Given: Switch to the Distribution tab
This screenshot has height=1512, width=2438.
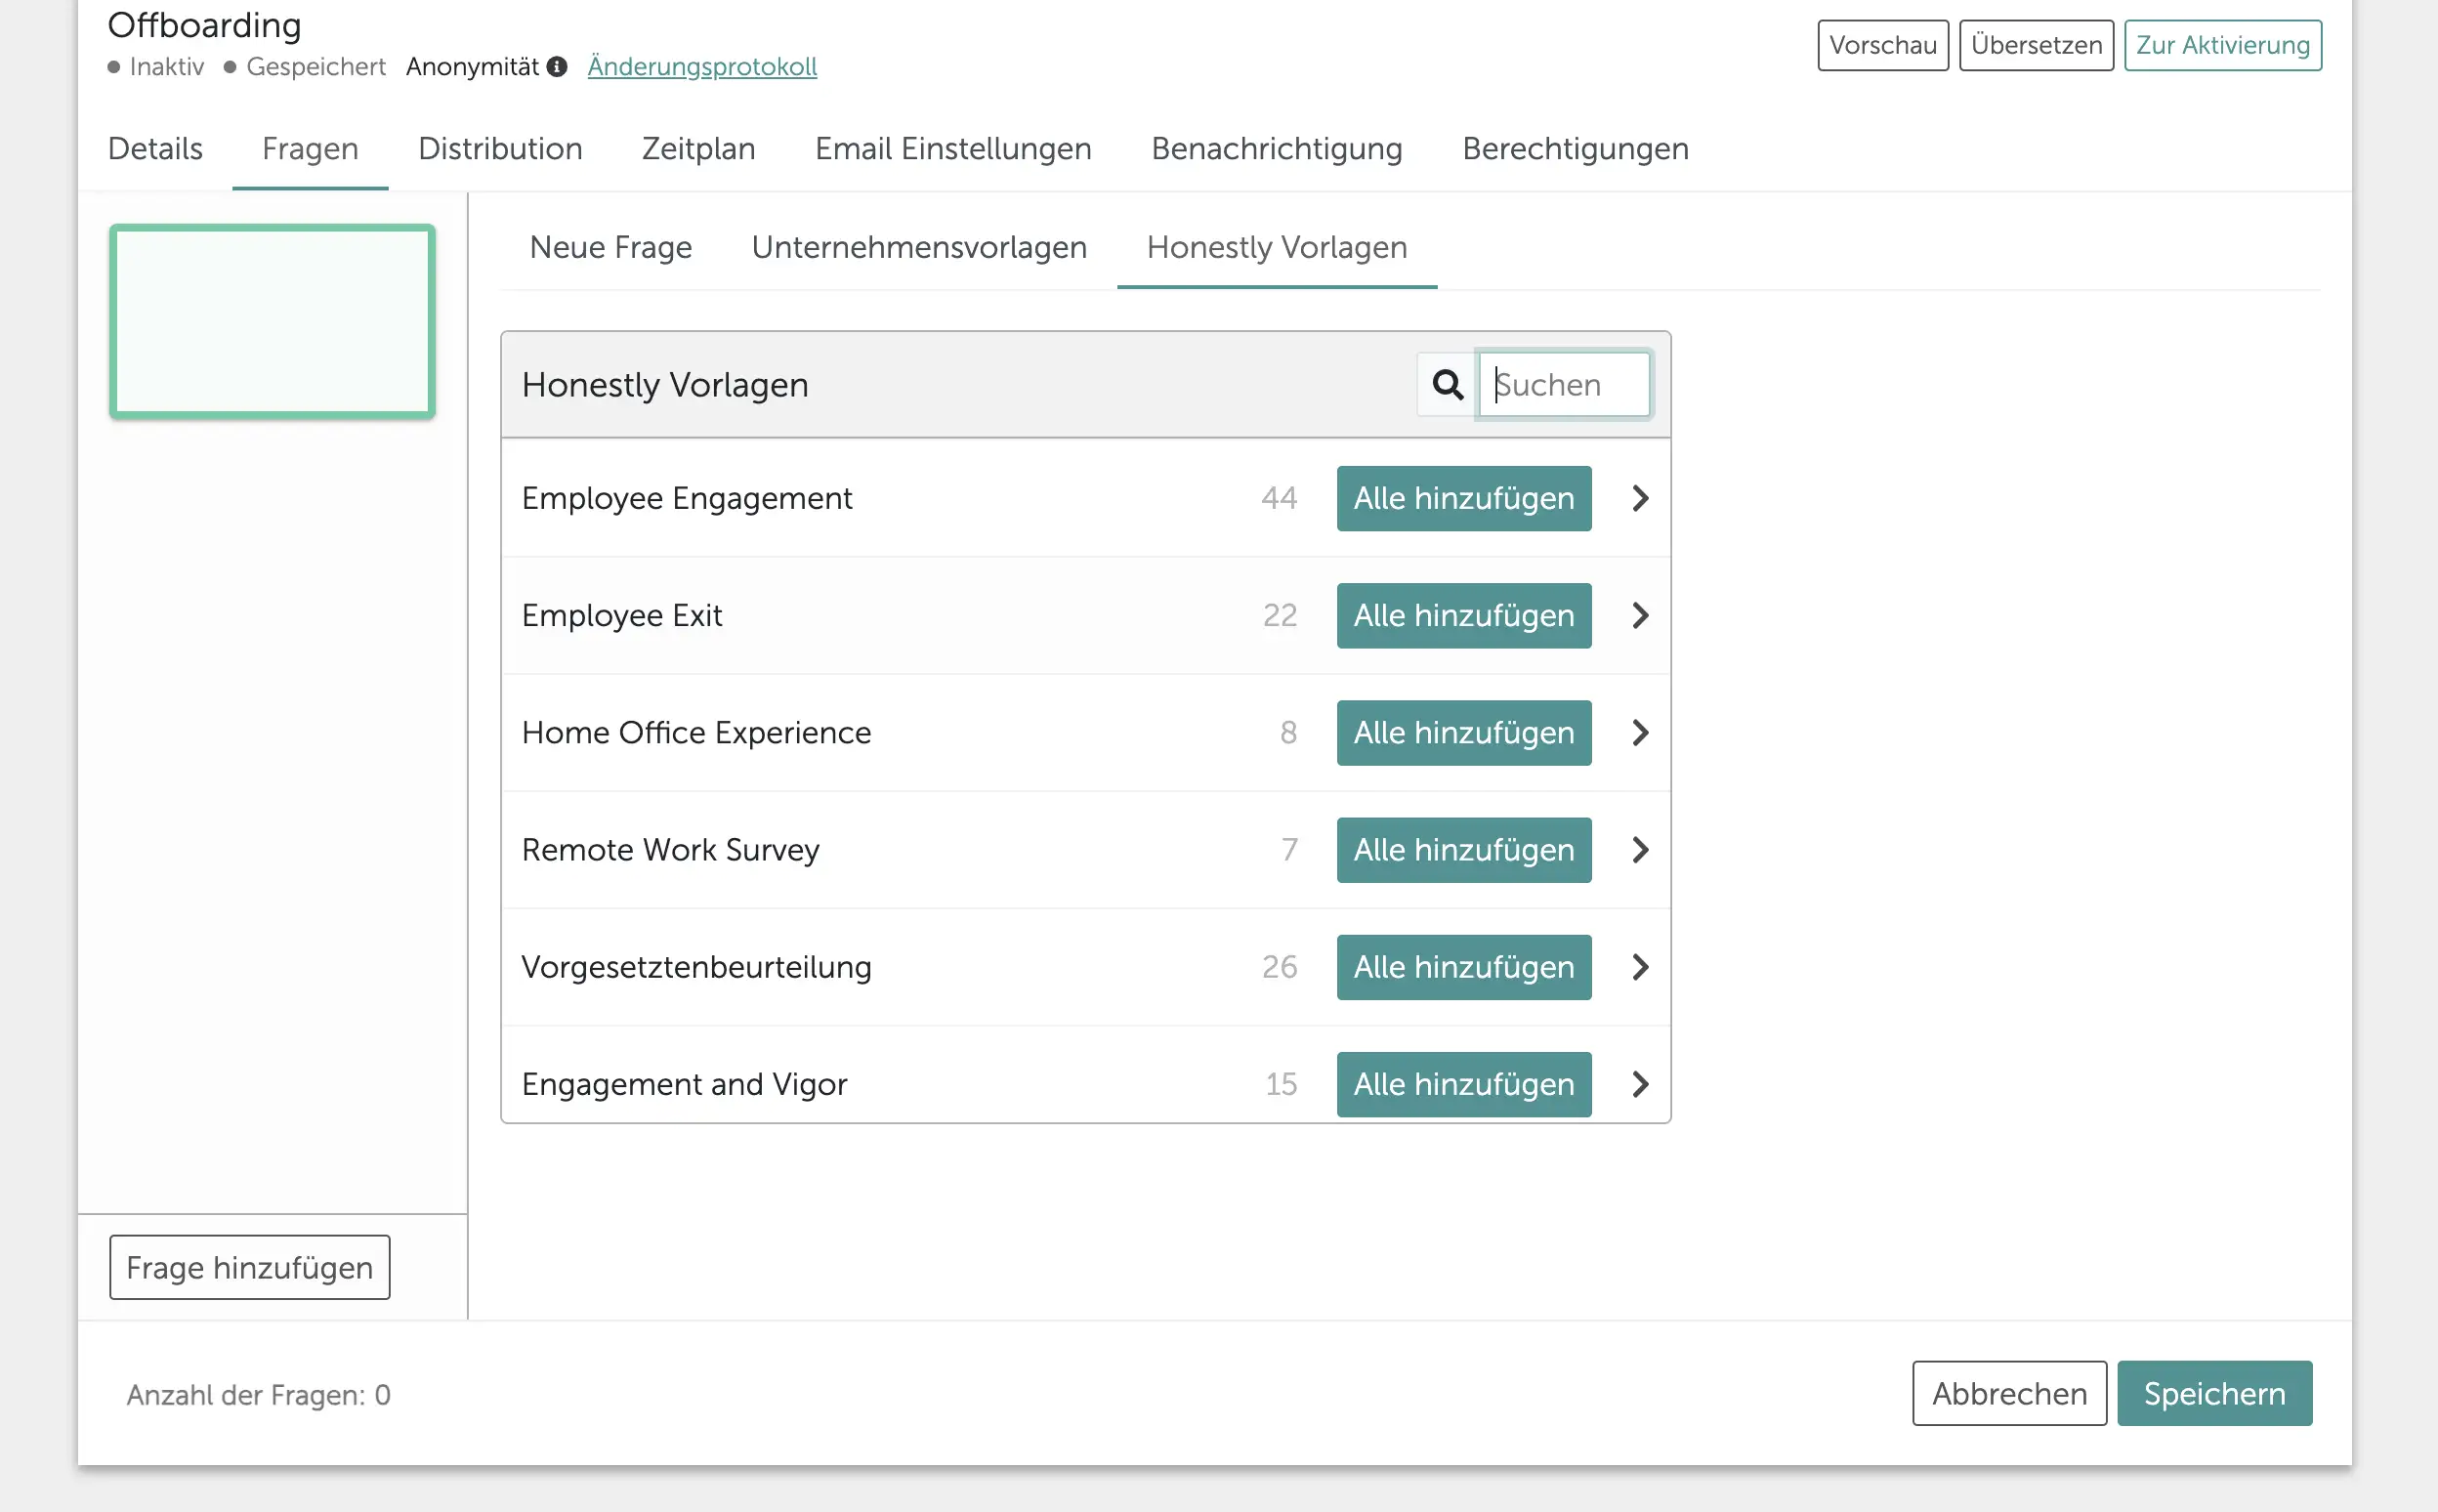Looking at the screenshot, I should (500, 149).
